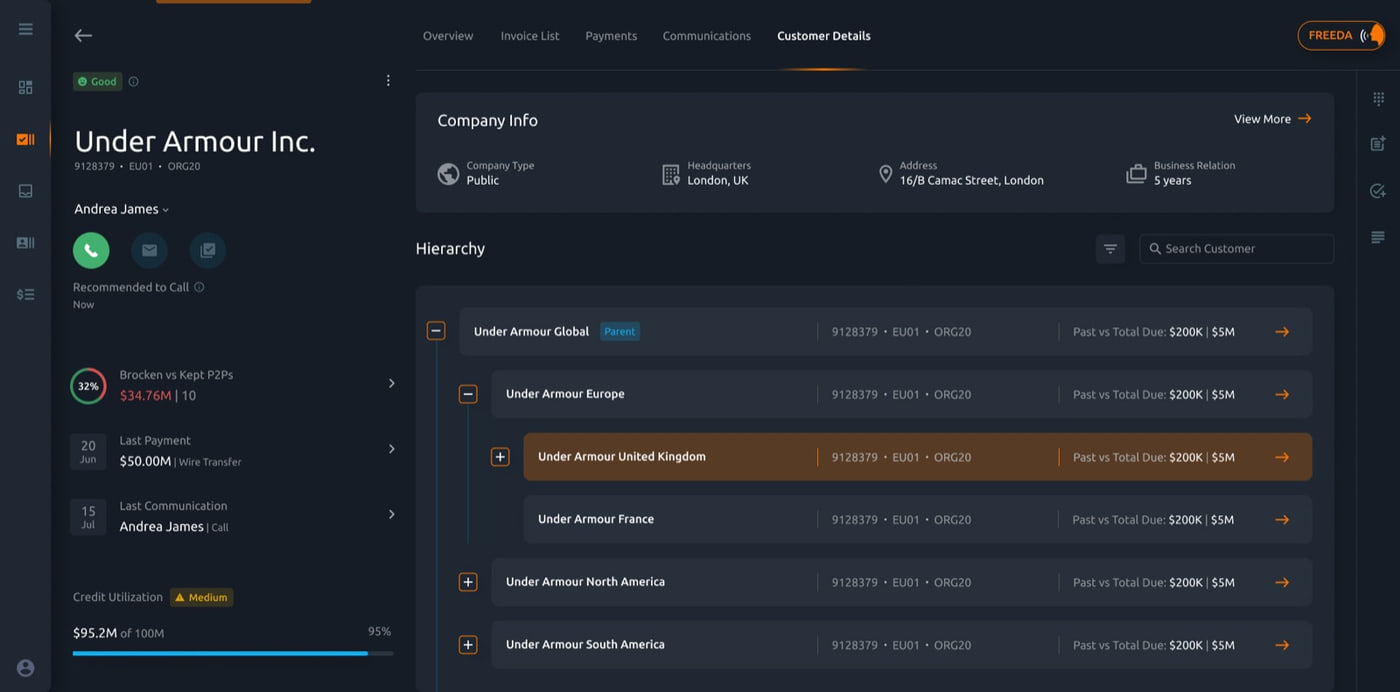This screenshot has height=692, width=1400.
Task: Click the $50.00M last payment amount
Action: 145,461
